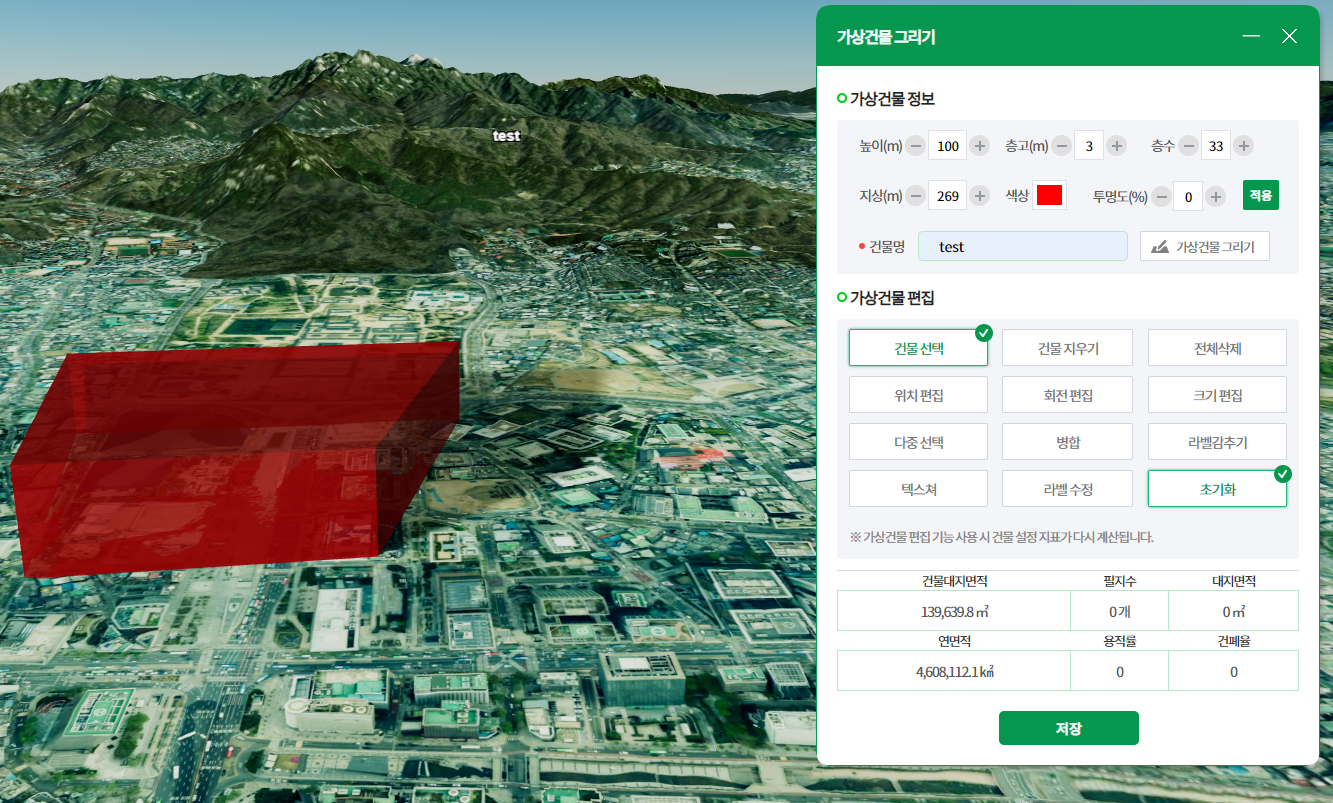
Task: Minimize the 가상건물 그리기 panel
Action: pyautogui.click(x=1251, y=36)
